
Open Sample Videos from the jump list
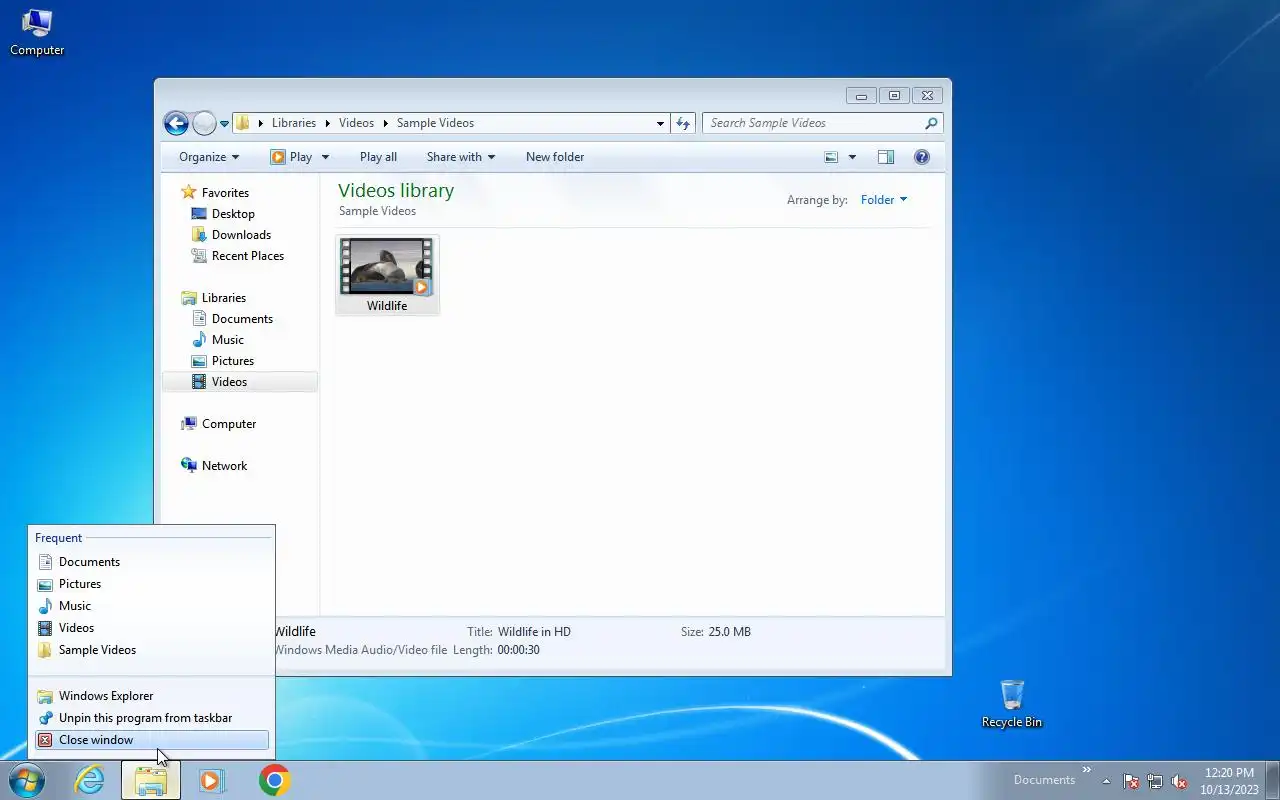[x=151, y=650]
